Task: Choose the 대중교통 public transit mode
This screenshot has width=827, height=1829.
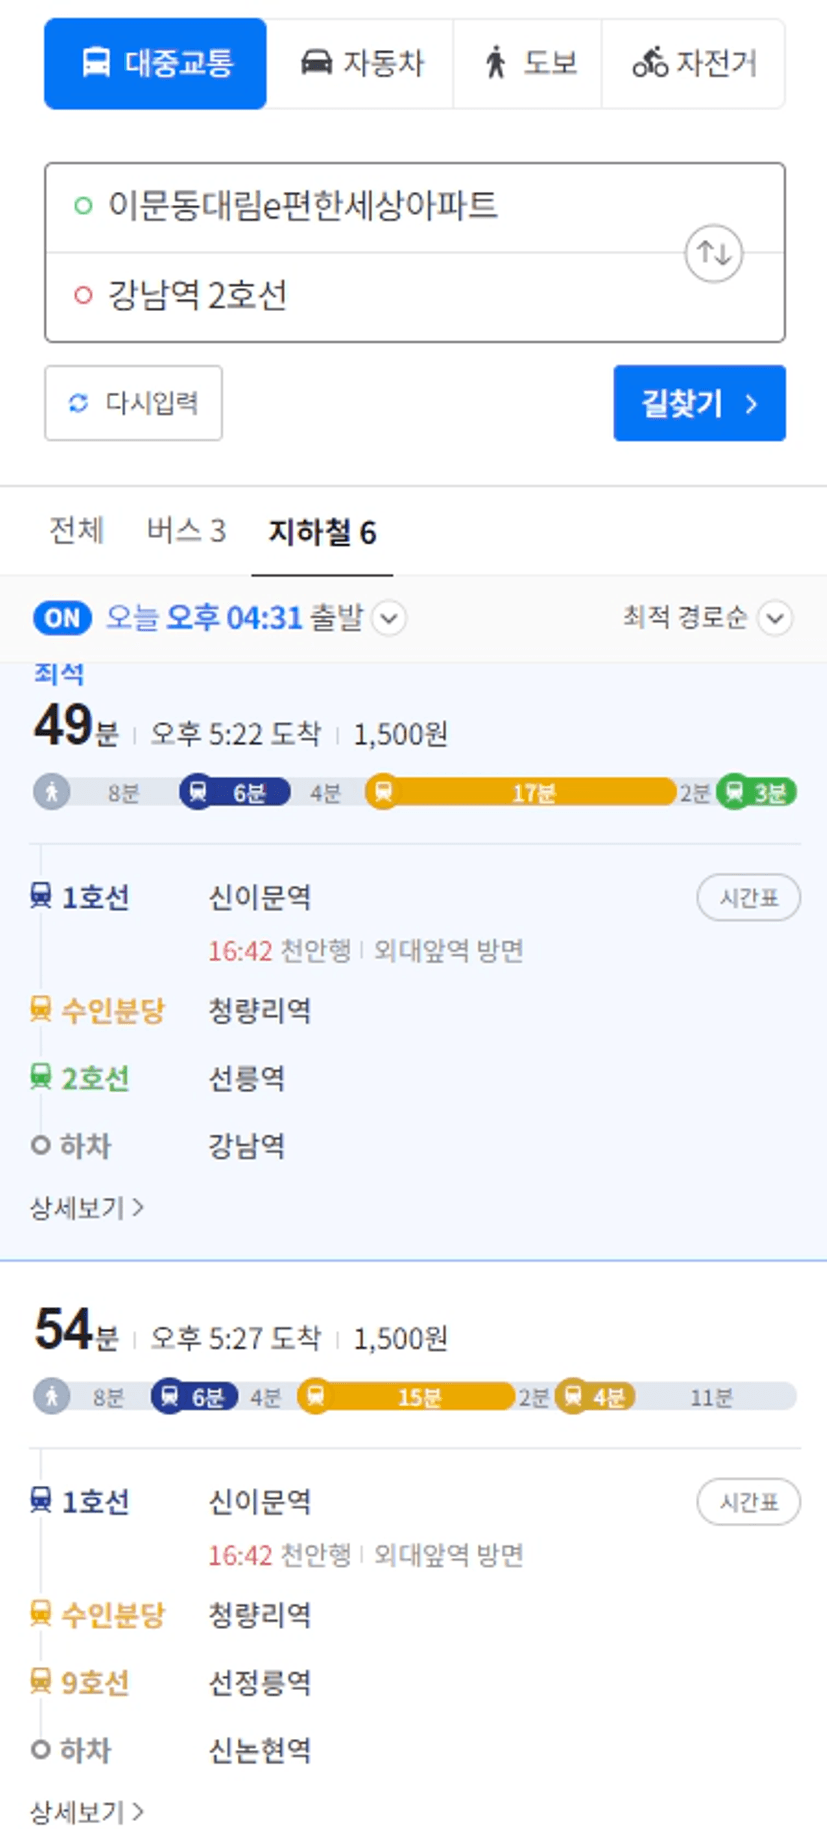Action: pyautogui.click(x=155, y=63)
